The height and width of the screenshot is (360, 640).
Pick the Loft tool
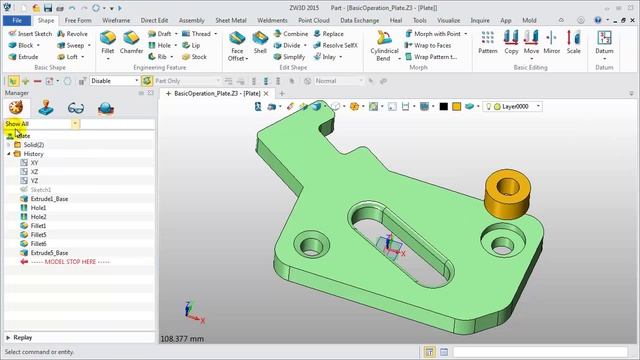(68, 57)
